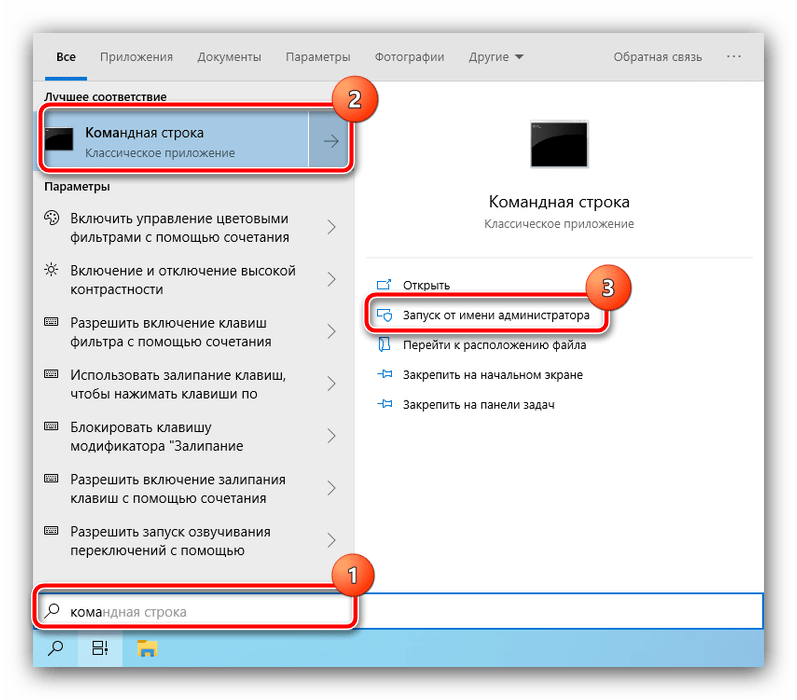Switch to the Все tab
The image size is (797, 700).
pyautogui.click(x=66, y=57)
